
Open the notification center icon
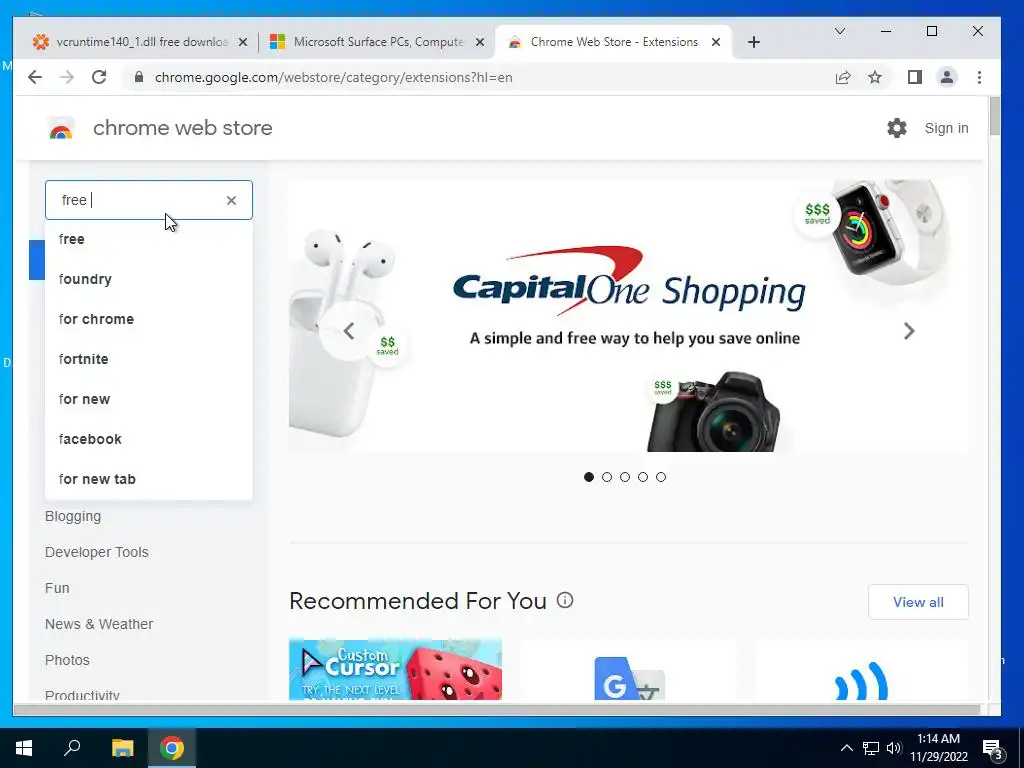tap(993, 749)
